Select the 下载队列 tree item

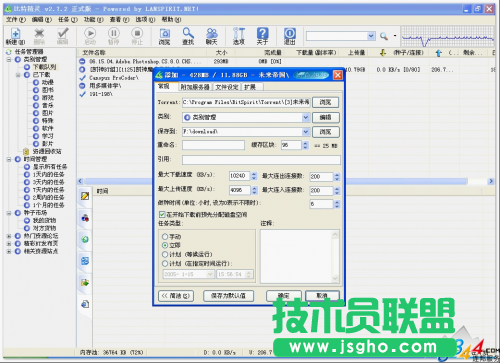[44, 67]
